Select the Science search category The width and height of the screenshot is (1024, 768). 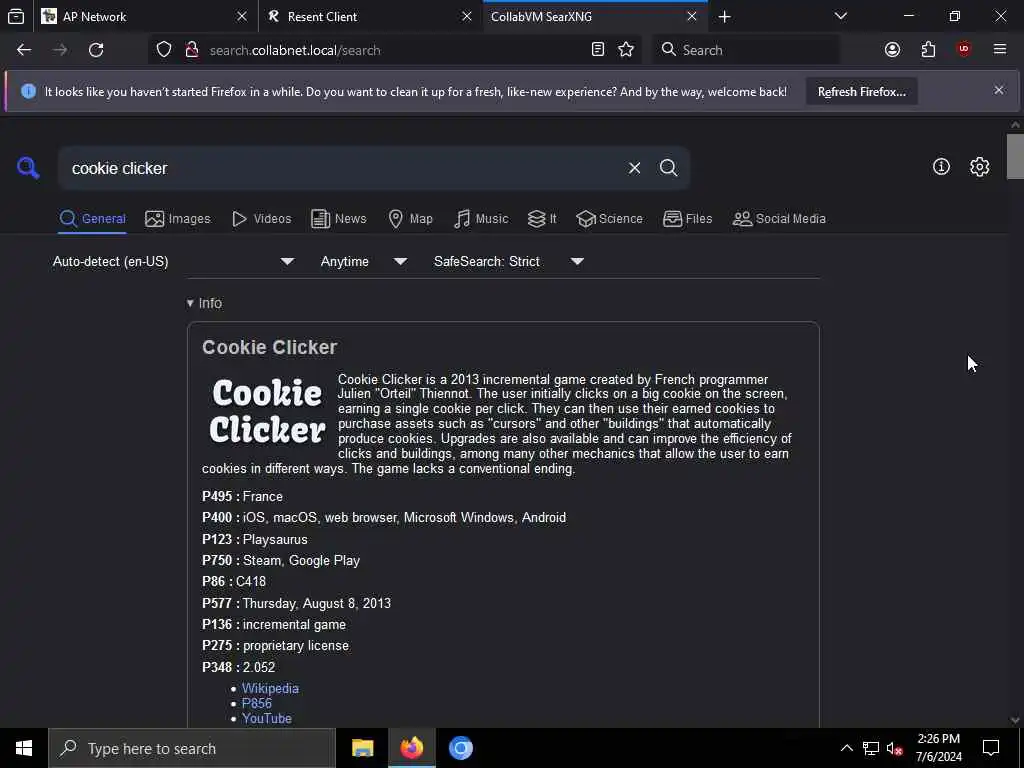click(609, 219)
